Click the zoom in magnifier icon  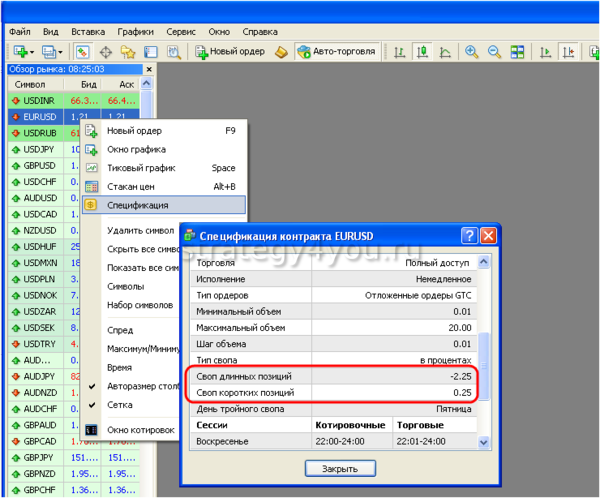coord(471,51)
